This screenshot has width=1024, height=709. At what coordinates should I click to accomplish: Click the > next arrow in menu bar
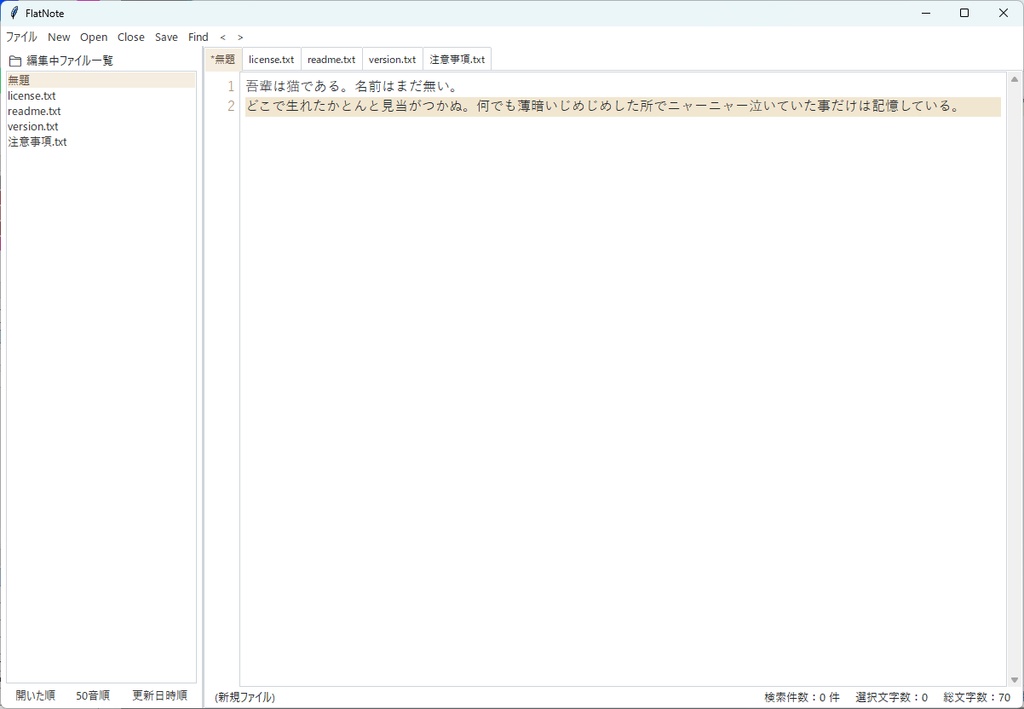240,37
